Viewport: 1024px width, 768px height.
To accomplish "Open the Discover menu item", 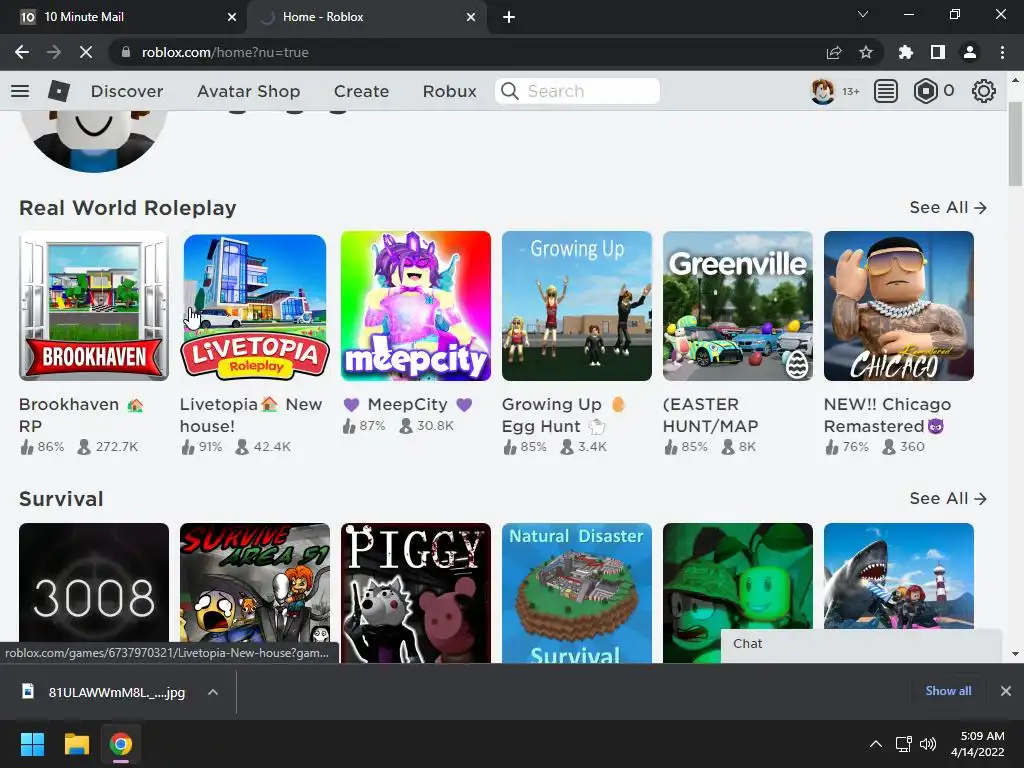I will coord(127,91).
